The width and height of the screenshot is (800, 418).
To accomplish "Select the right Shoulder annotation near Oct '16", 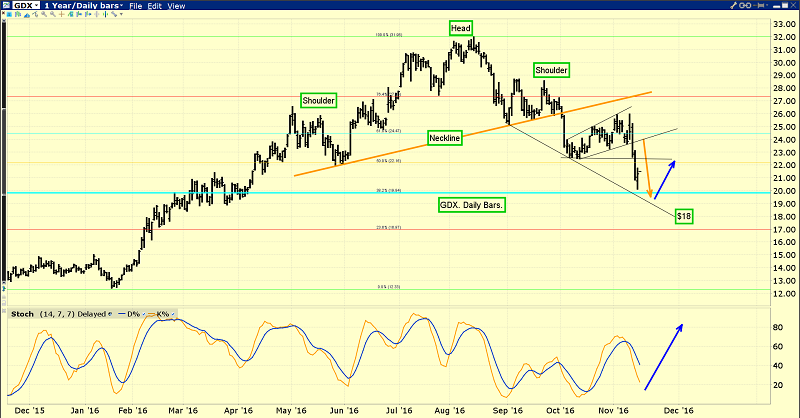I will coord(552,70).
